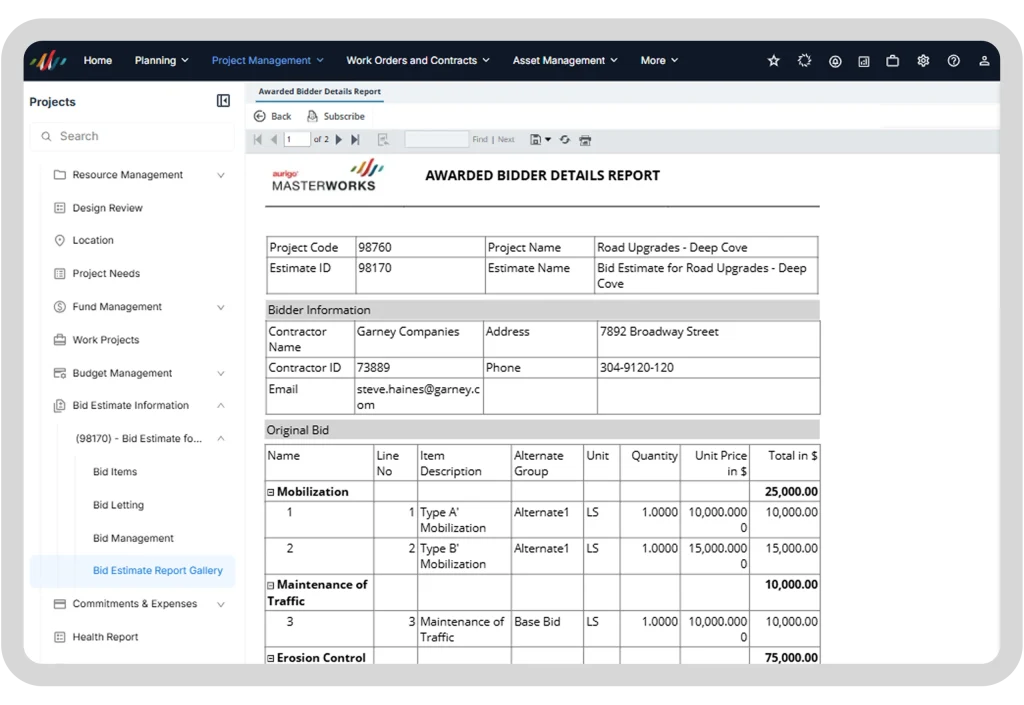Refresh the report
Viewport: 1024px width, 705px height.
coord(564,140)
